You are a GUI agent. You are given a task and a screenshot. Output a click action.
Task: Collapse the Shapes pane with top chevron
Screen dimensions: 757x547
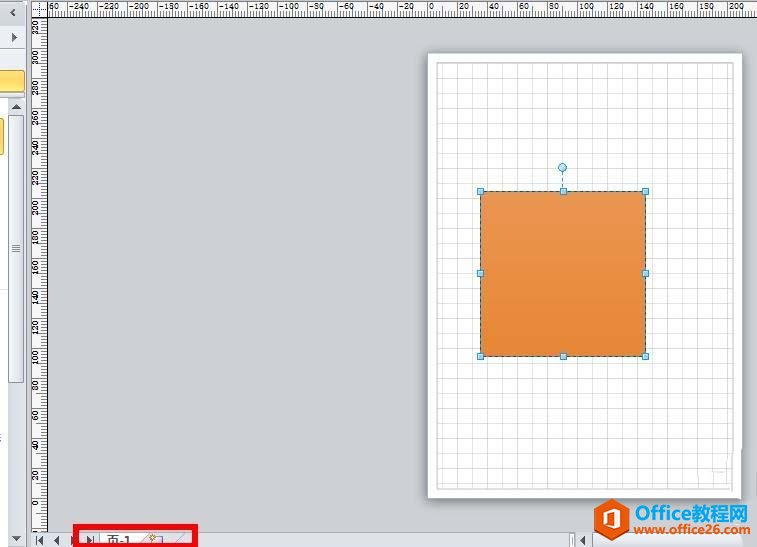click(x=13, y=14)
